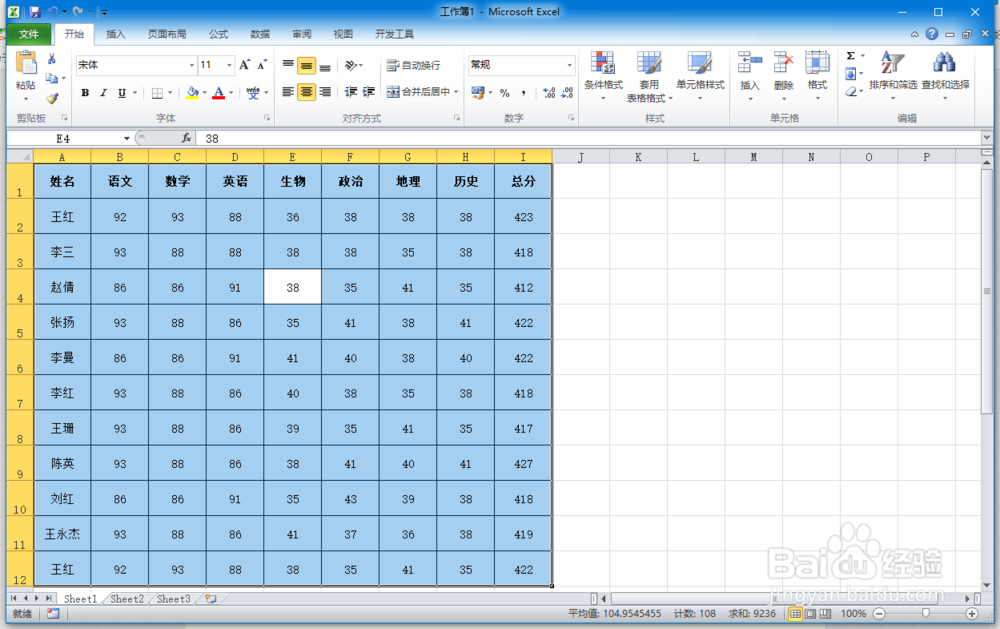Click zoom out minus button

(x=879, y=614)
